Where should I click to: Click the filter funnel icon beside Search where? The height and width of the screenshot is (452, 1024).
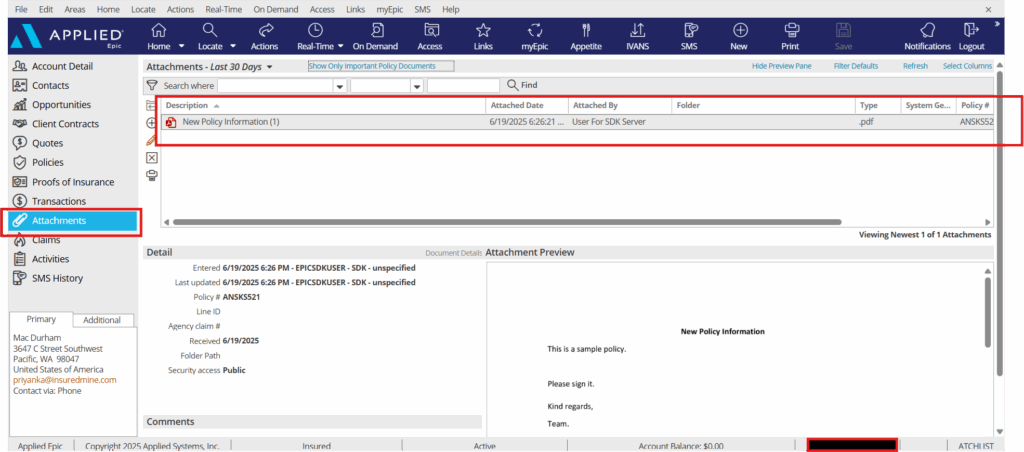coord(152,85)
